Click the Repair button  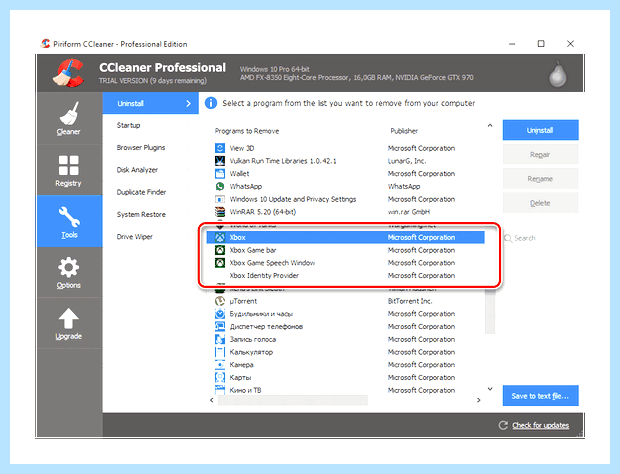click(x=541, y=154)
